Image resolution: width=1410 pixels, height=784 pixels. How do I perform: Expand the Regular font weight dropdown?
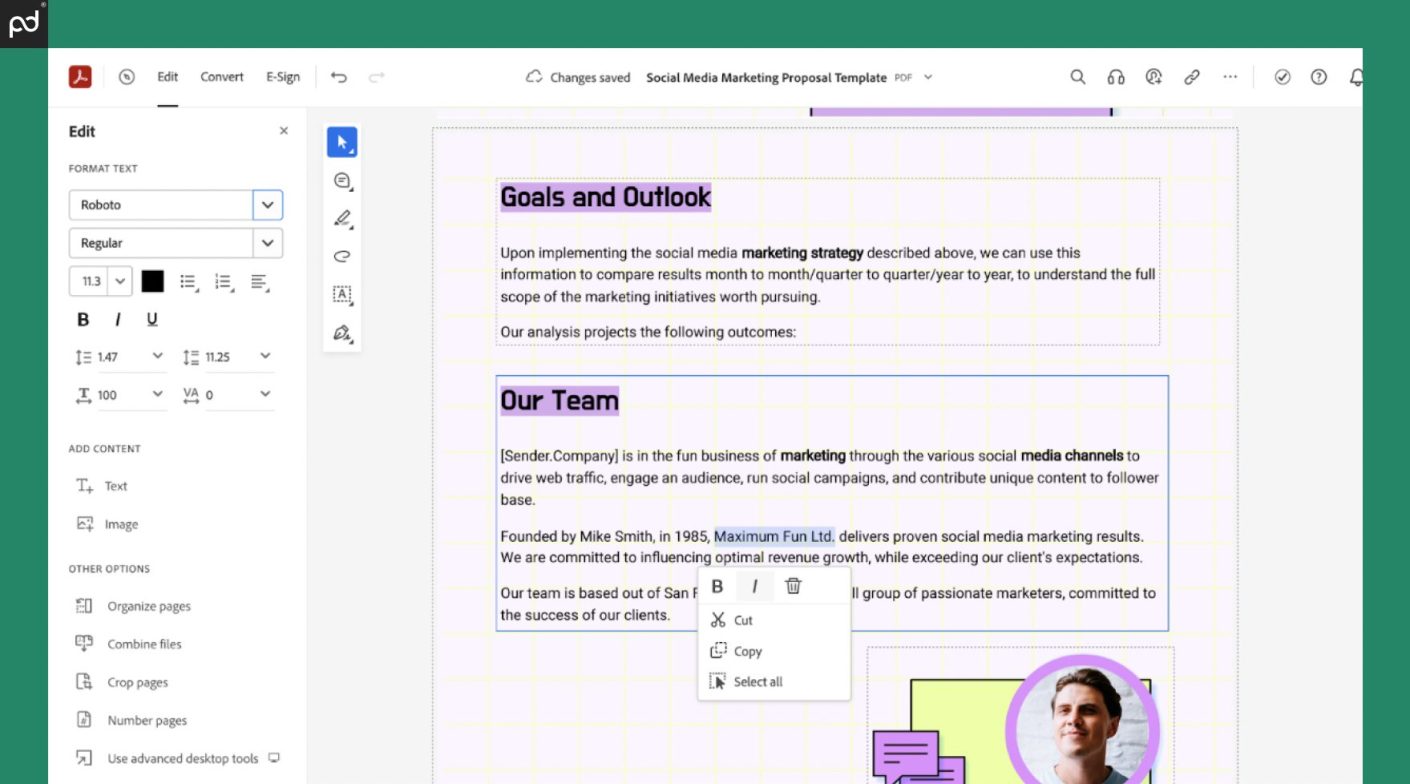click(x=267, y=242)
